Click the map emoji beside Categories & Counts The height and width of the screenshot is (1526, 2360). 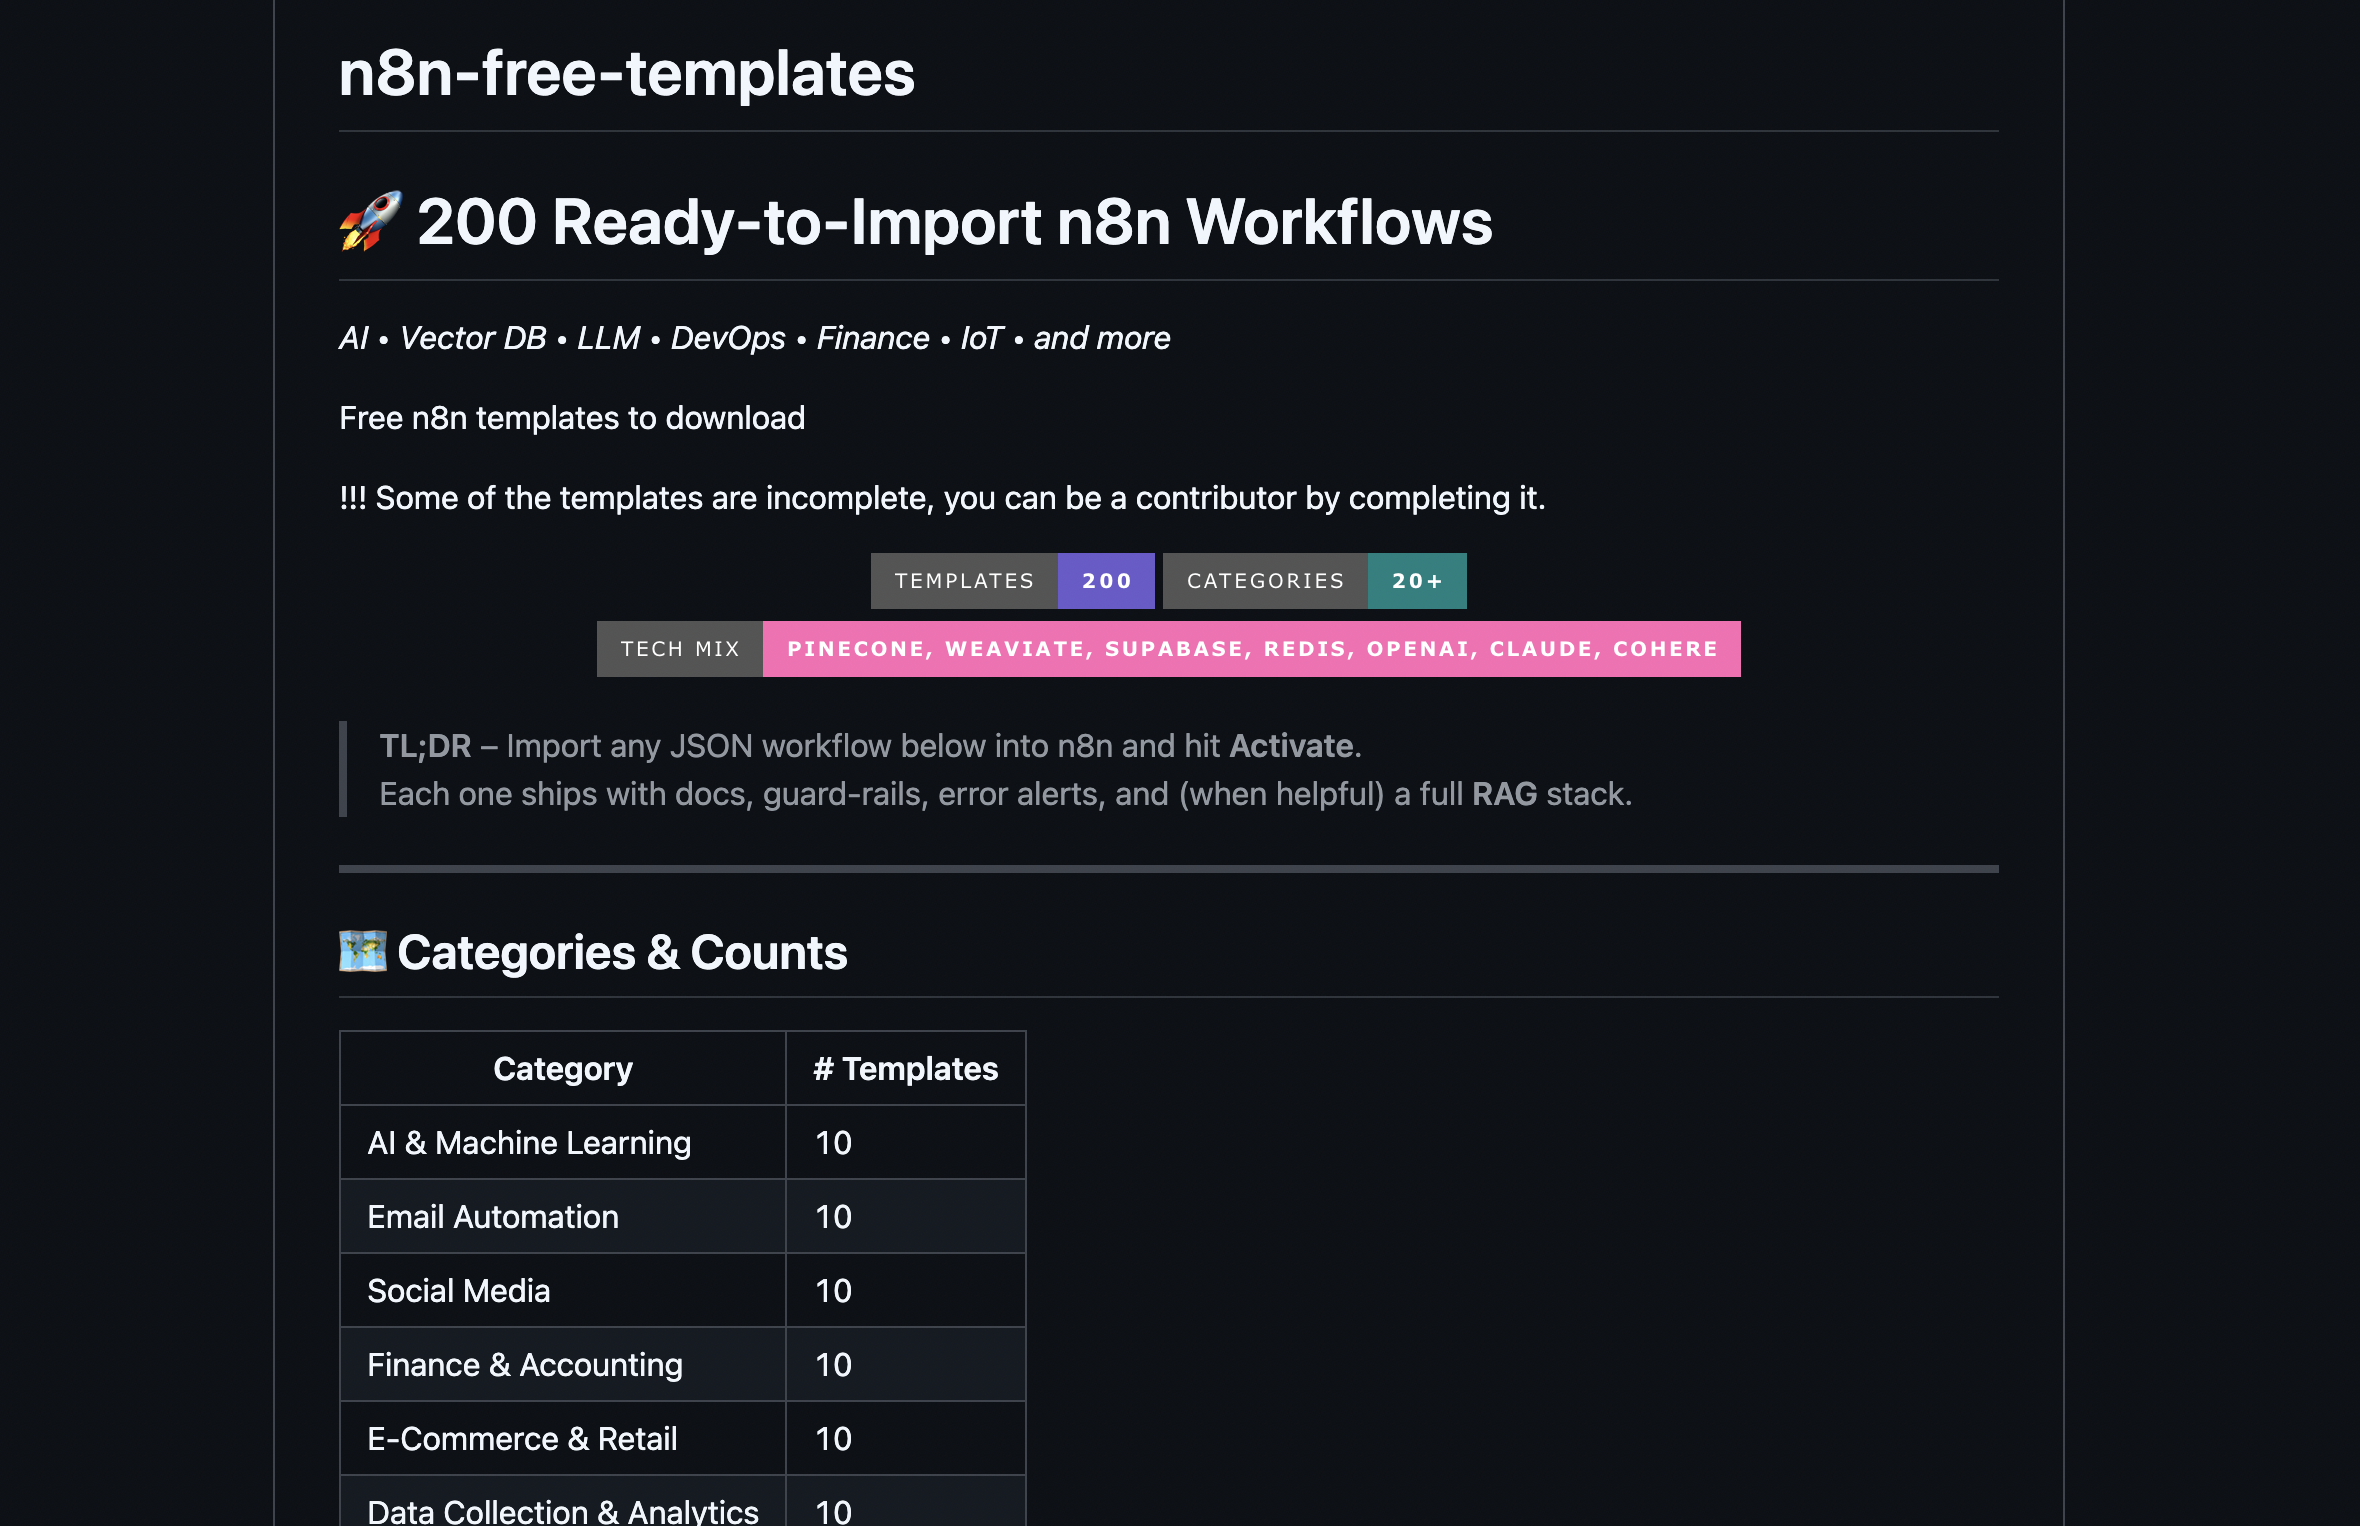click(x=362, y=951)
